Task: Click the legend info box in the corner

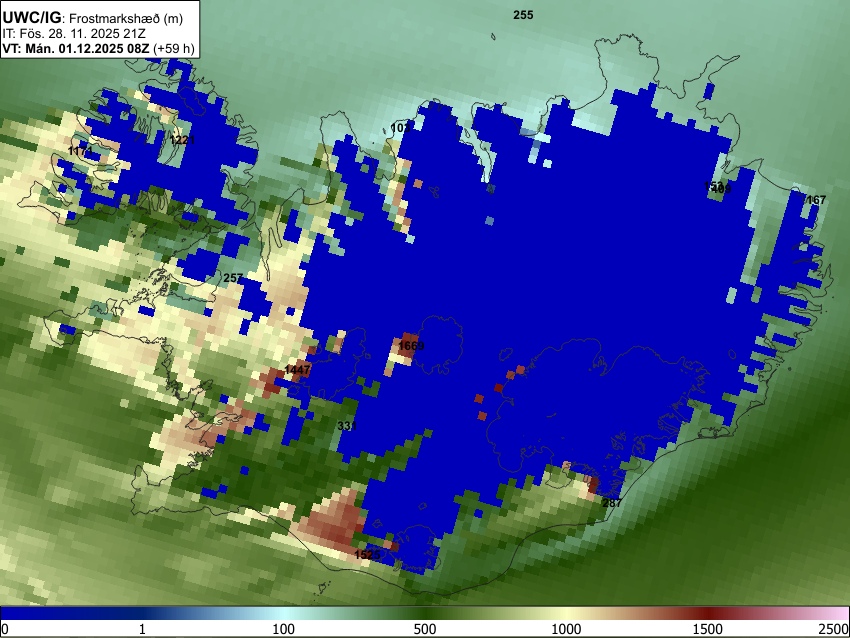Action: (x=99, y=29)
